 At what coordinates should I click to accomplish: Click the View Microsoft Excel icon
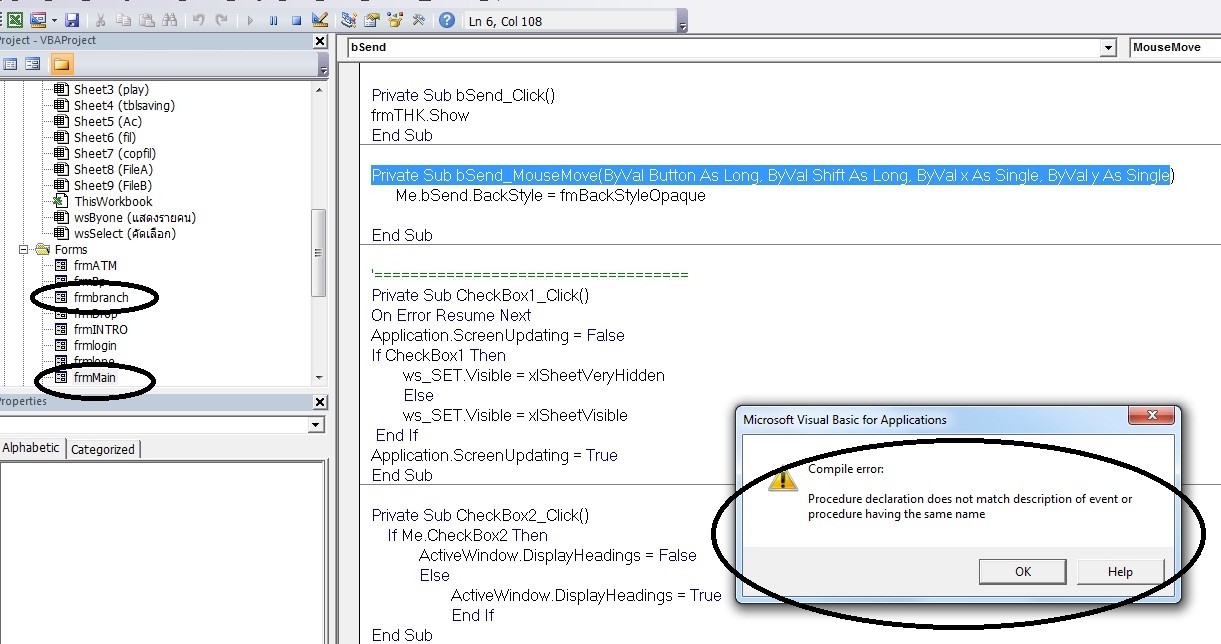point(15,20)
